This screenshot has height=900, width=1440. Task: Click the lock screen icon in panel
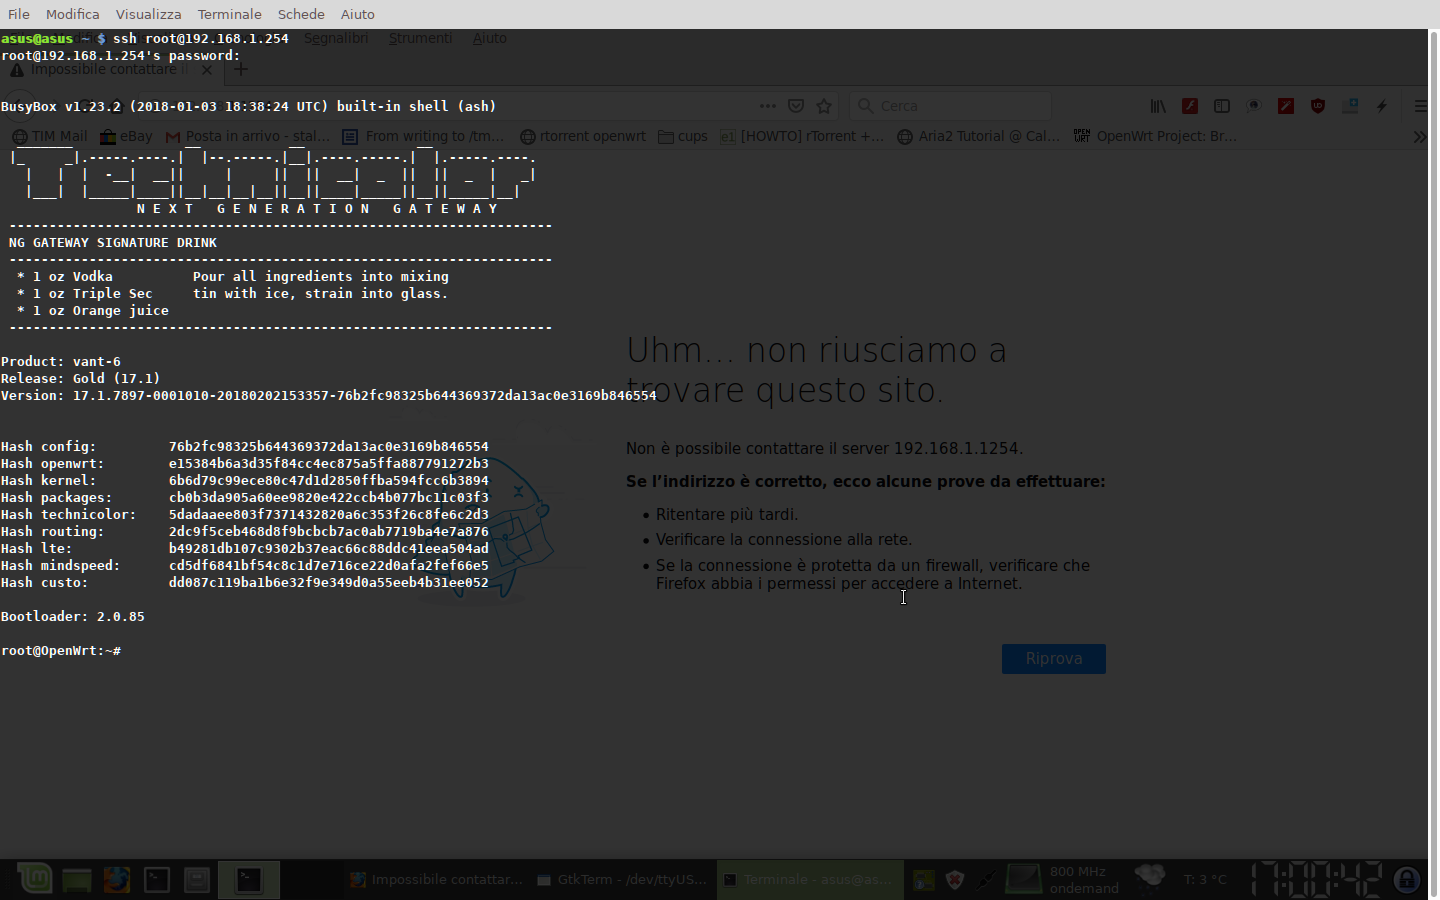coord(1407,880)
